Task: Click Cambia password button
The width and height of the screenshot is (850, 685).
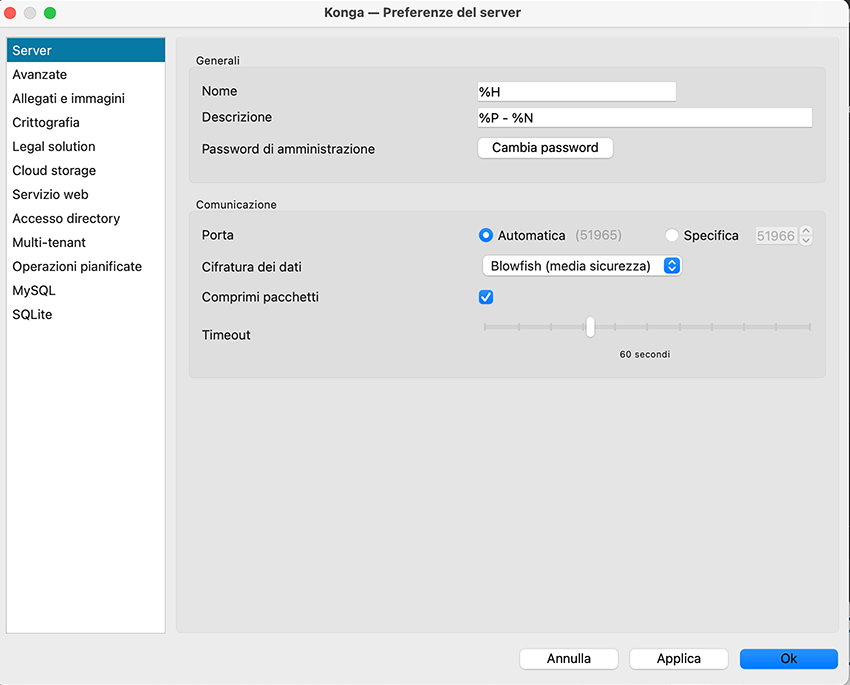Action: [545, 148]
